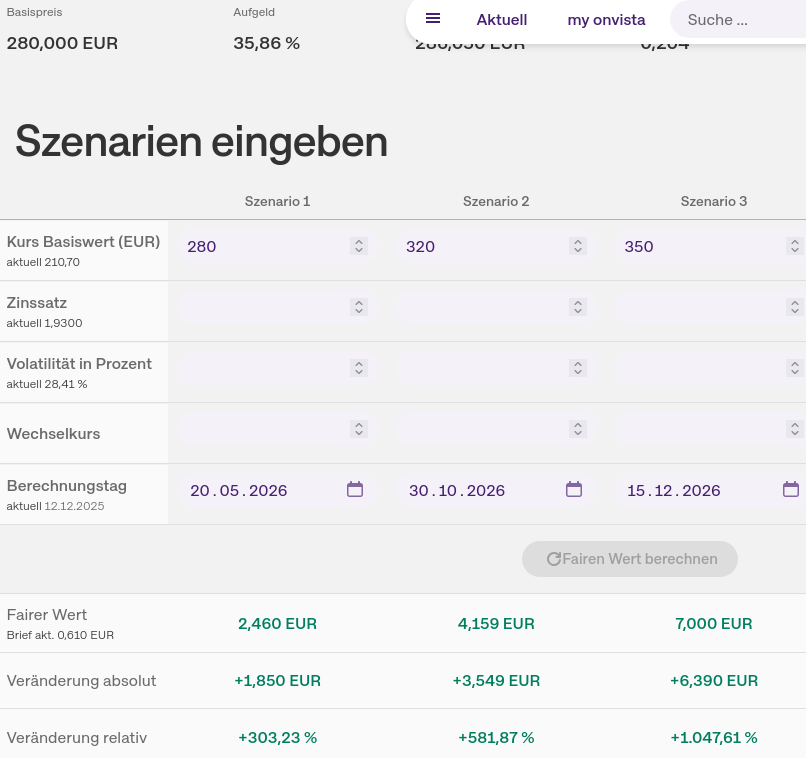This screenshot has width=806, height=758.
Task: Click stepper arrows for Szenario 1 Zinssatz
Action: tap(359, 307)
